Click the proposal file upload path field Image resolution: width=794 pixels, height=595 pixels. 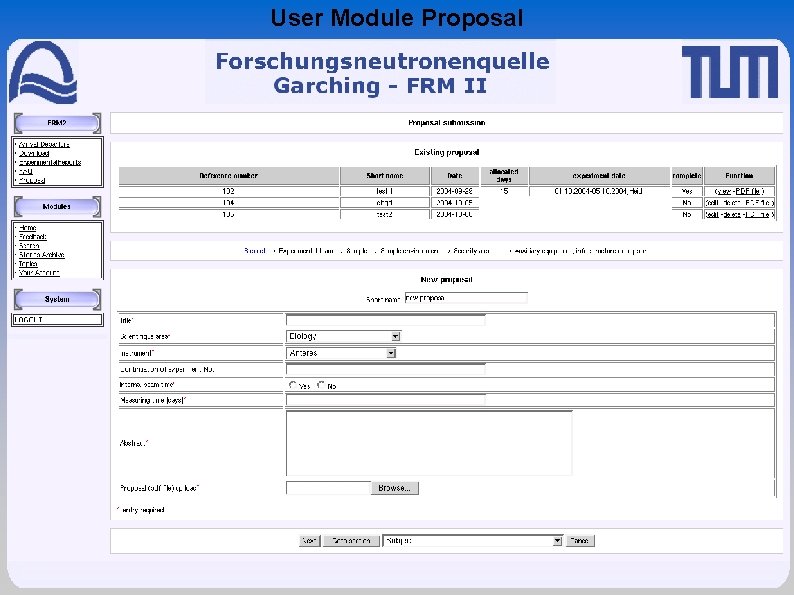coord(329,488)
